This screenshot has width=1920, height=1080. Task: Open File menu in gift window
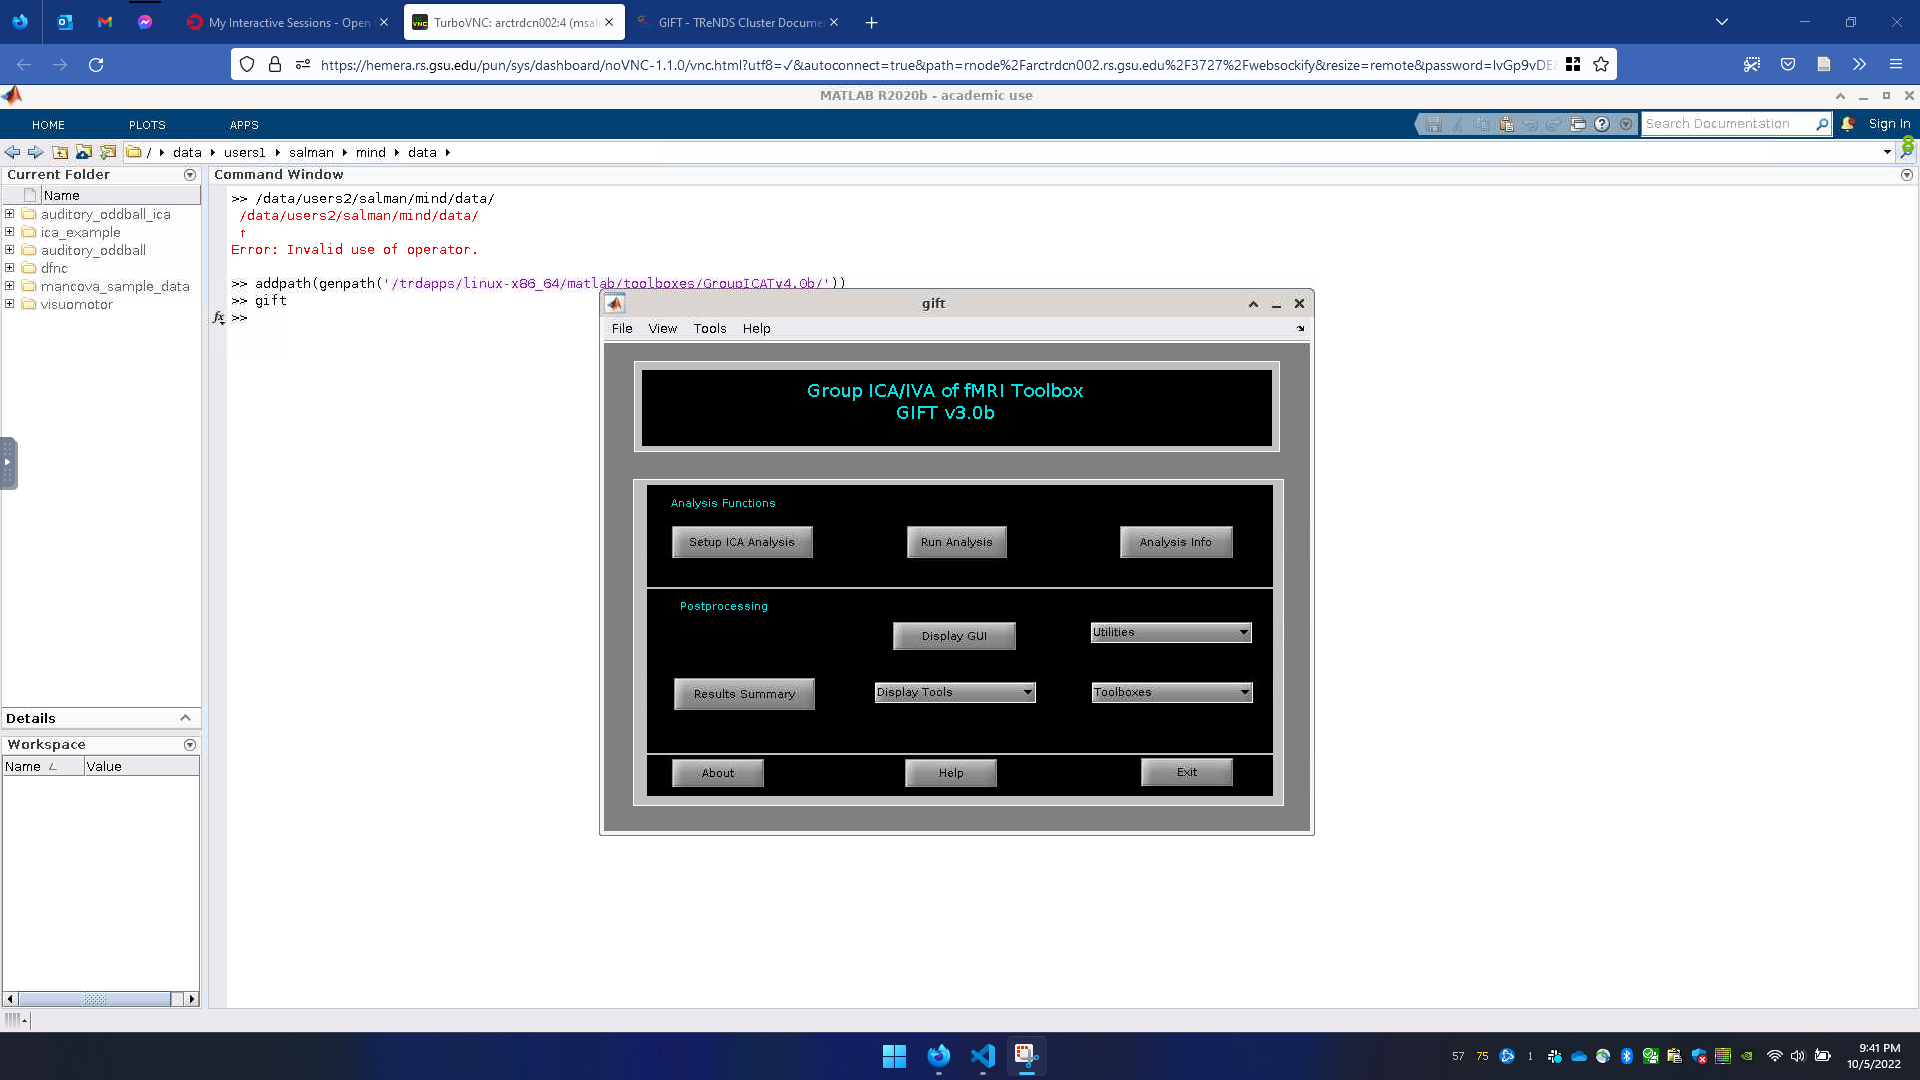click(x=622, y=328)
